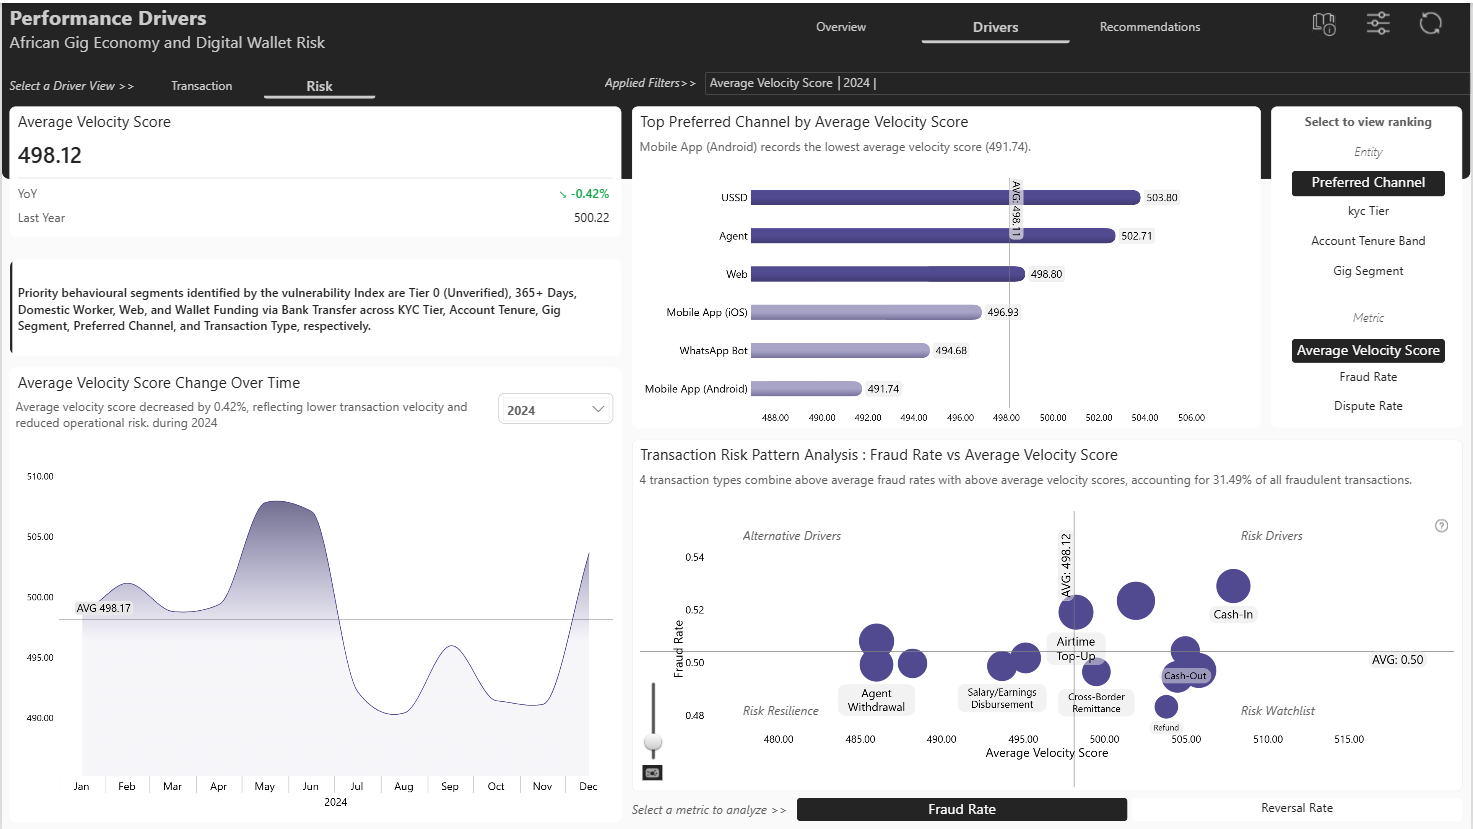The image size is (1473, 829).
Task: Select kyc Tier entity option
Action: [x=1368, y=211]
